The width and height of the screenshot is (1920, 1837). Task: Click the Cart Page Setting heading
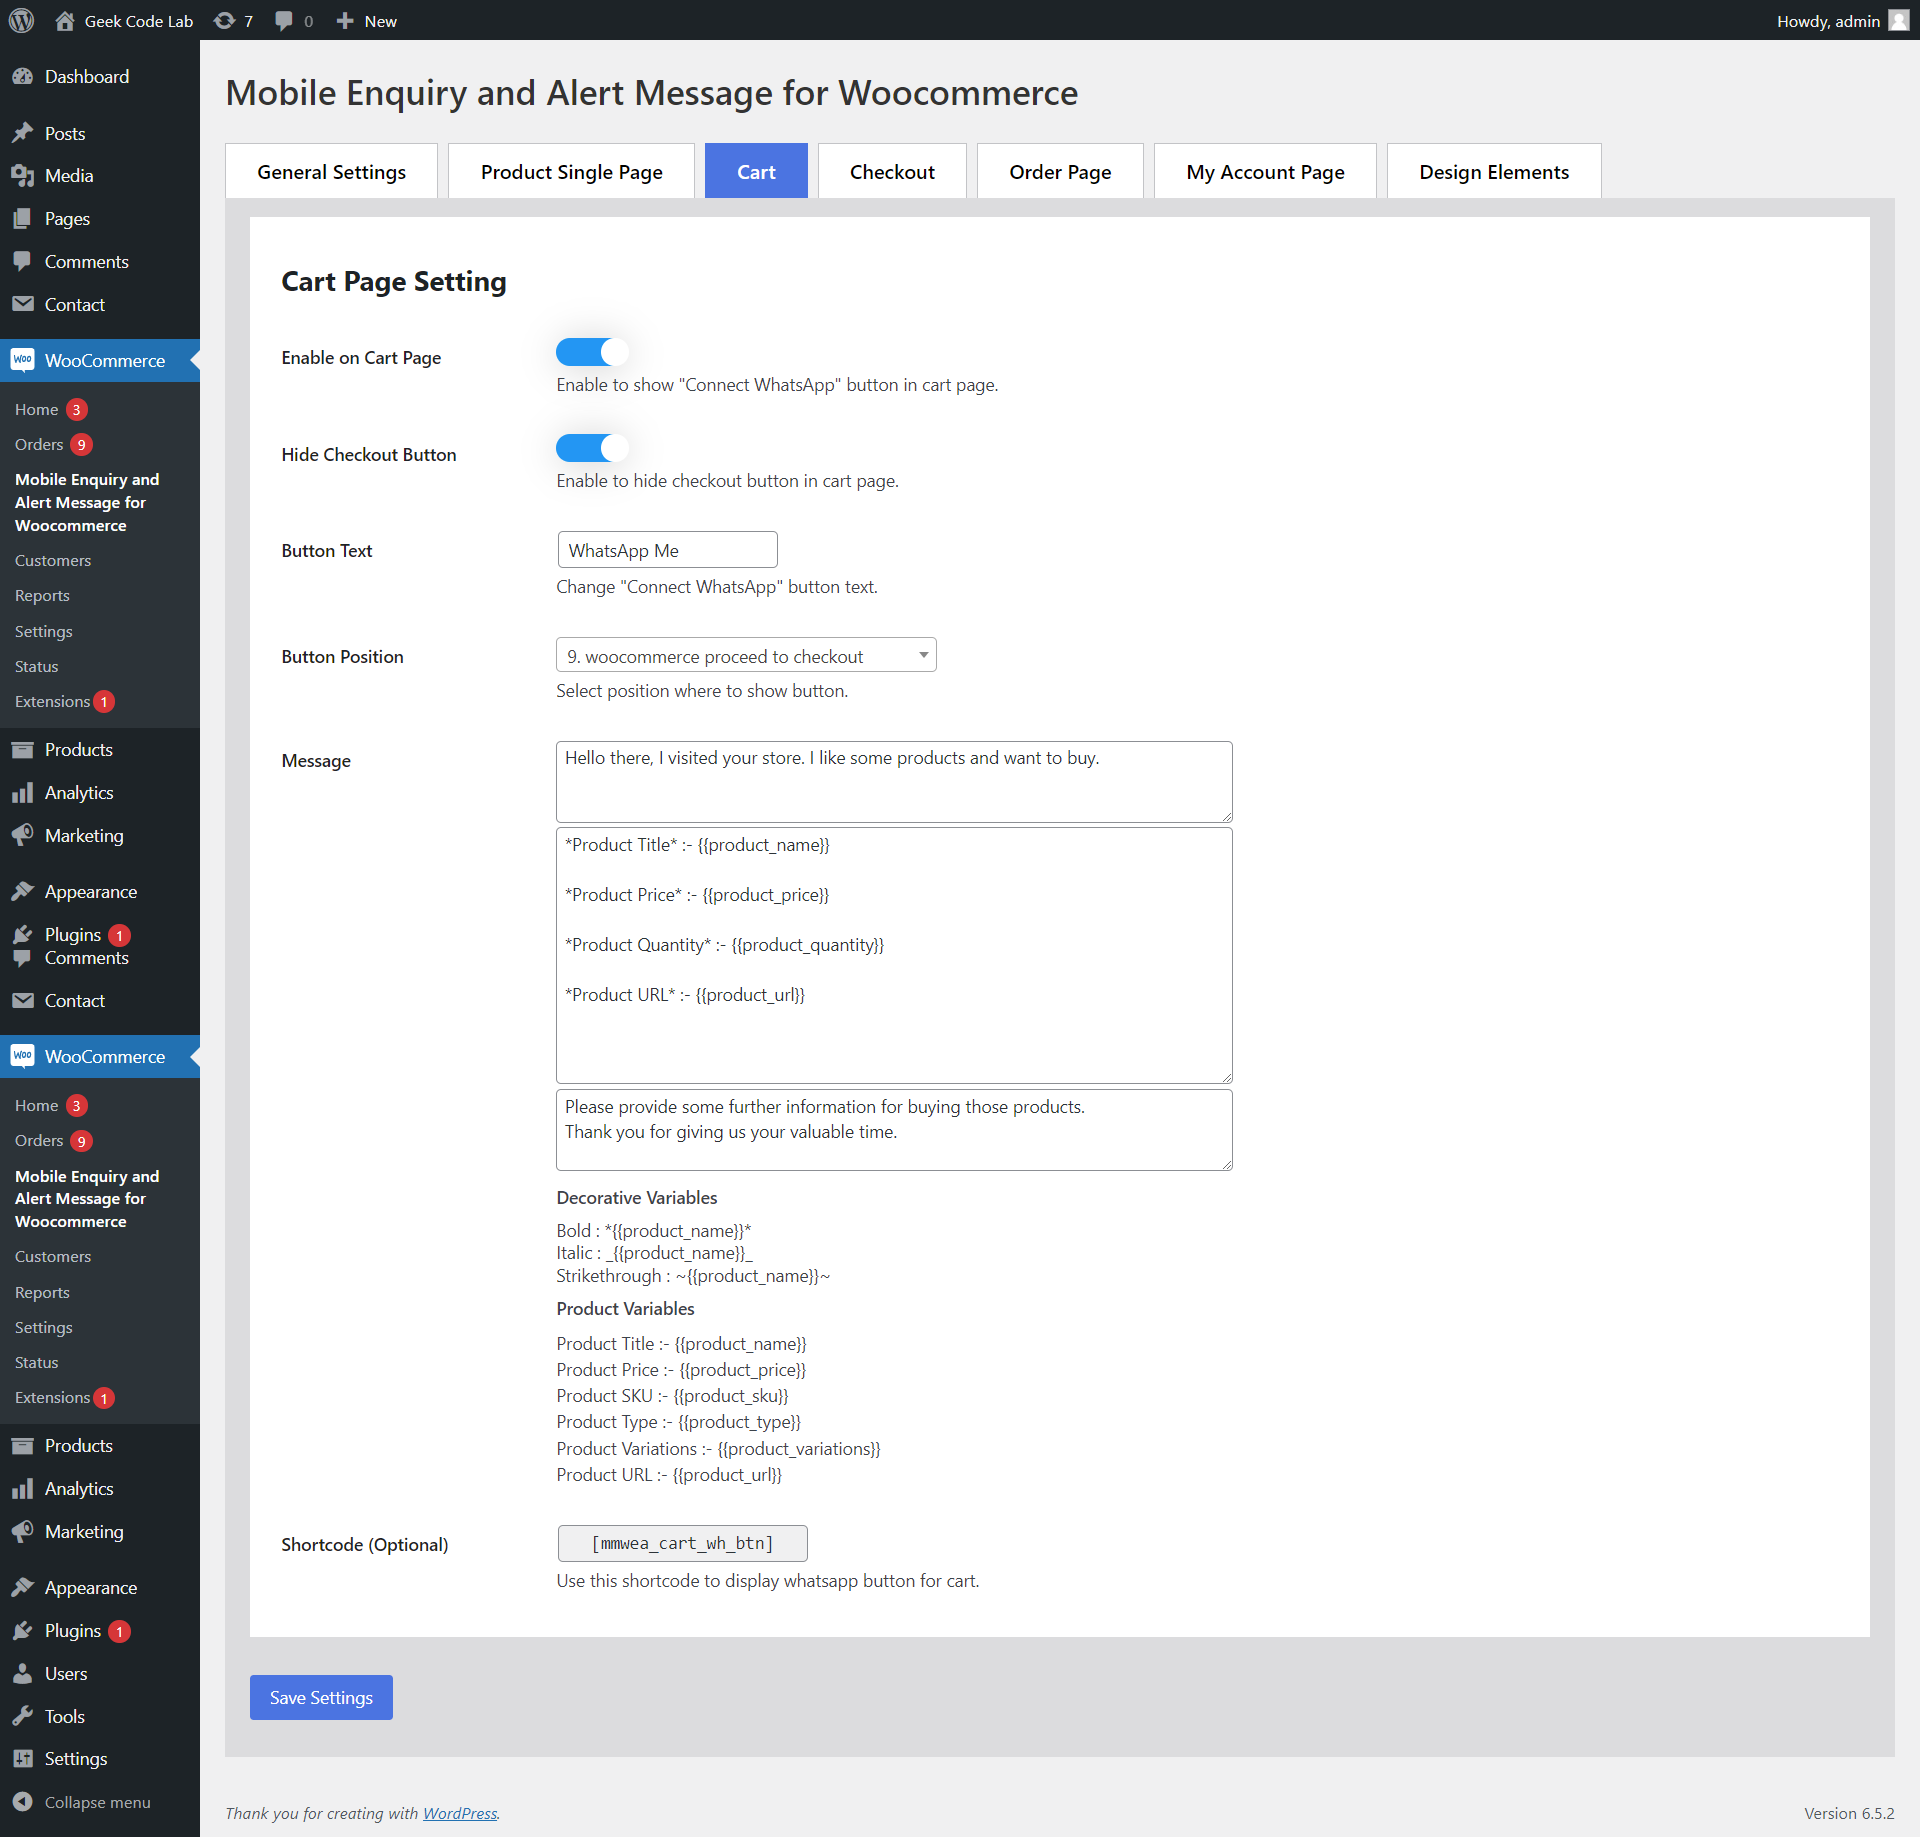click(x=394, y=282)
